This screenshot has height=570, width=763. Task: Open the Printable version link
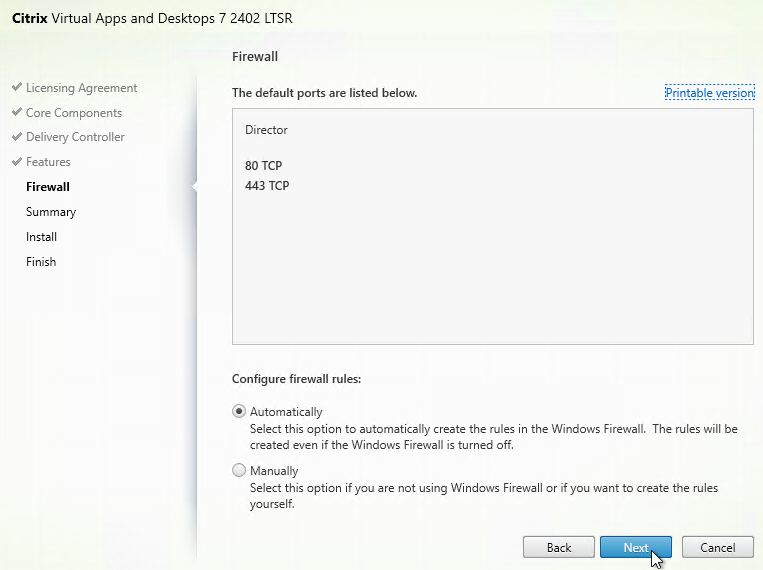pyautogui.click(x=709, y=92)
